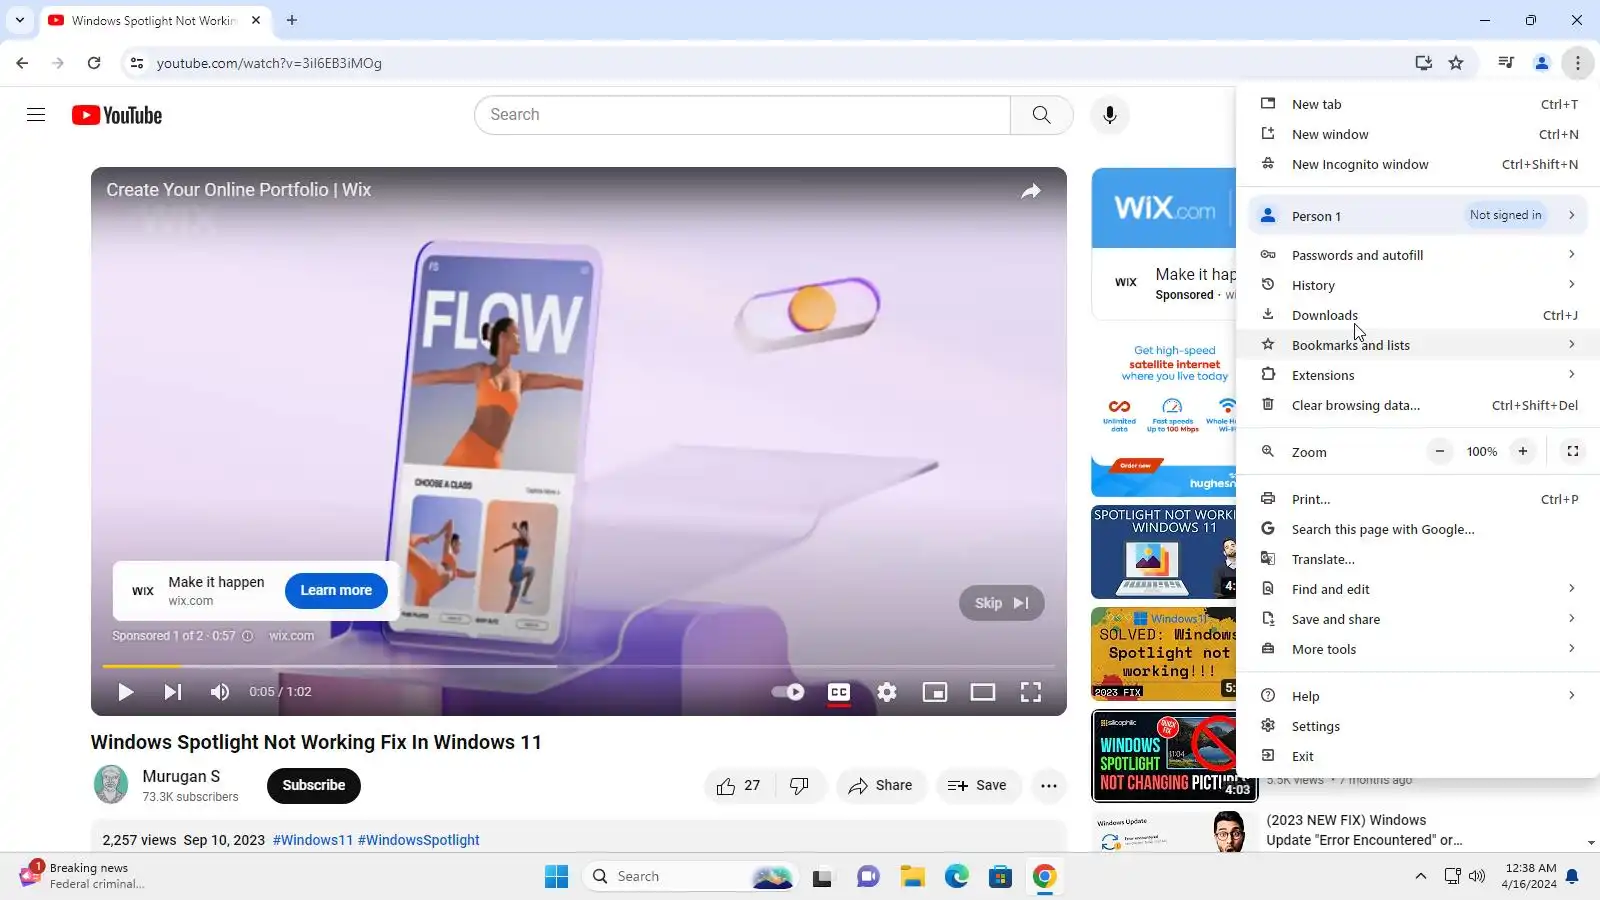Search with your voice microphone icon
The width and height of the screenshot is (1600, 900).
[x=1109, y=115]
